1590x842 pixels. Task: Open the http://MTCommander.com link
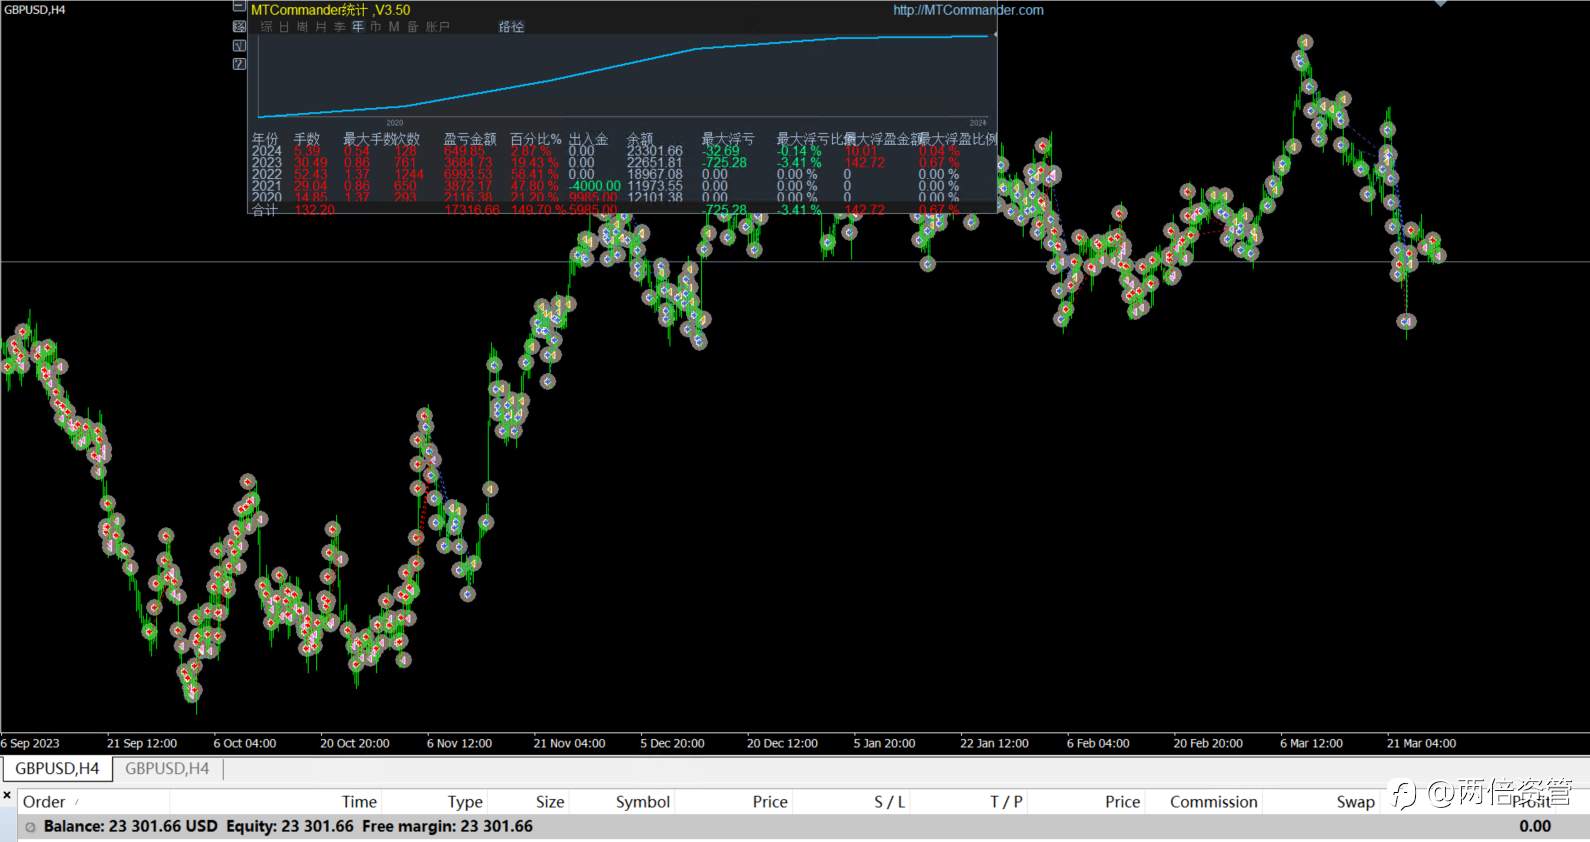pos(968,10)
